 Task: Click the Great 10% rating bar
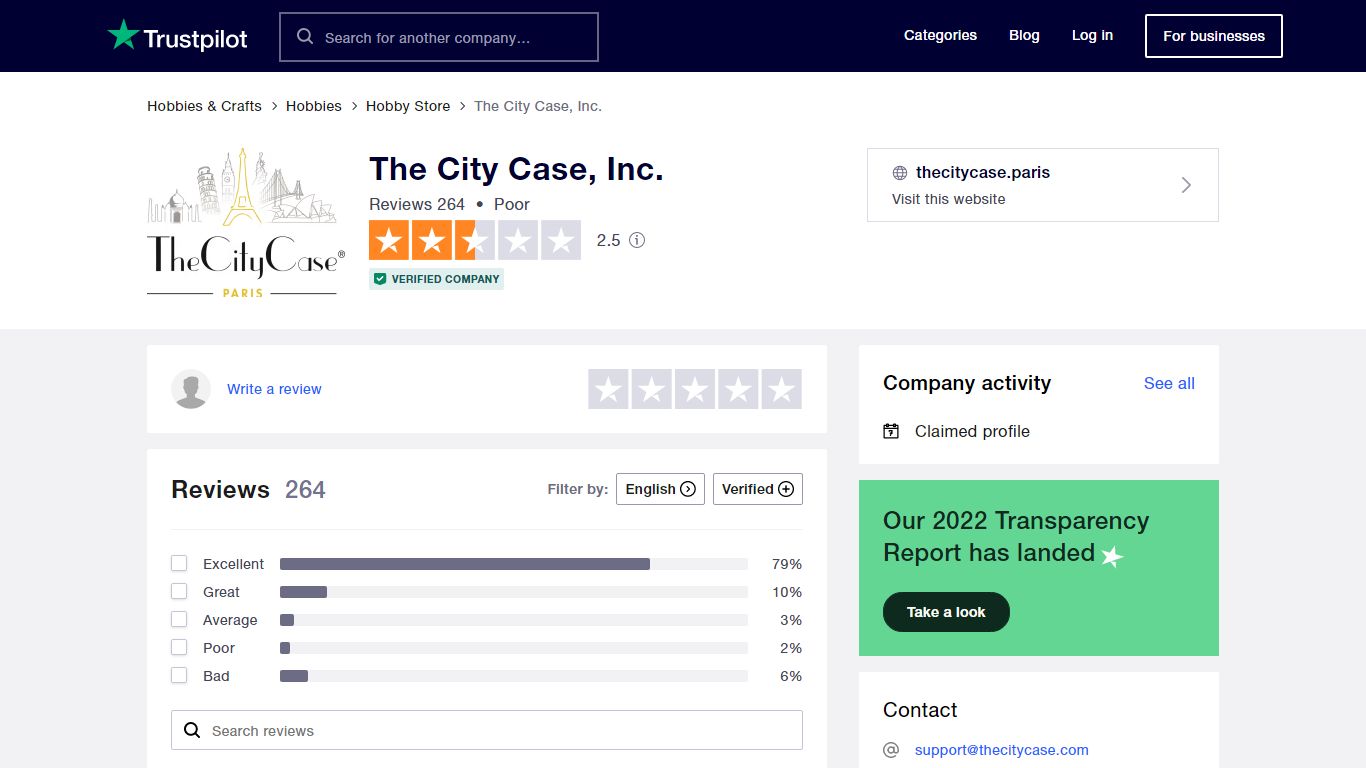click(514, 592)
